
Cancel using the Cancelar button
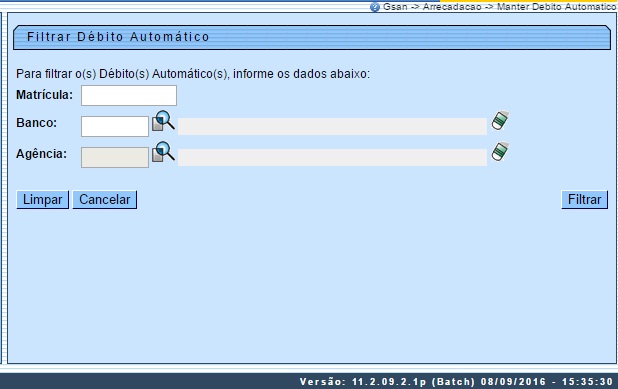pyautogui.click(x=105, y=200)
